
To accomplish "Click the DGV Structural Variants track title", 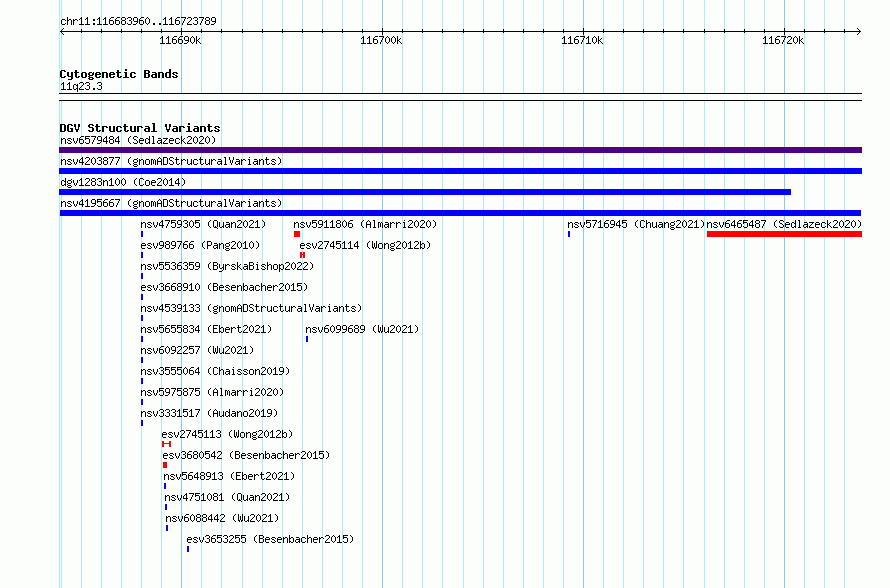I will click(x=140, y=128).
